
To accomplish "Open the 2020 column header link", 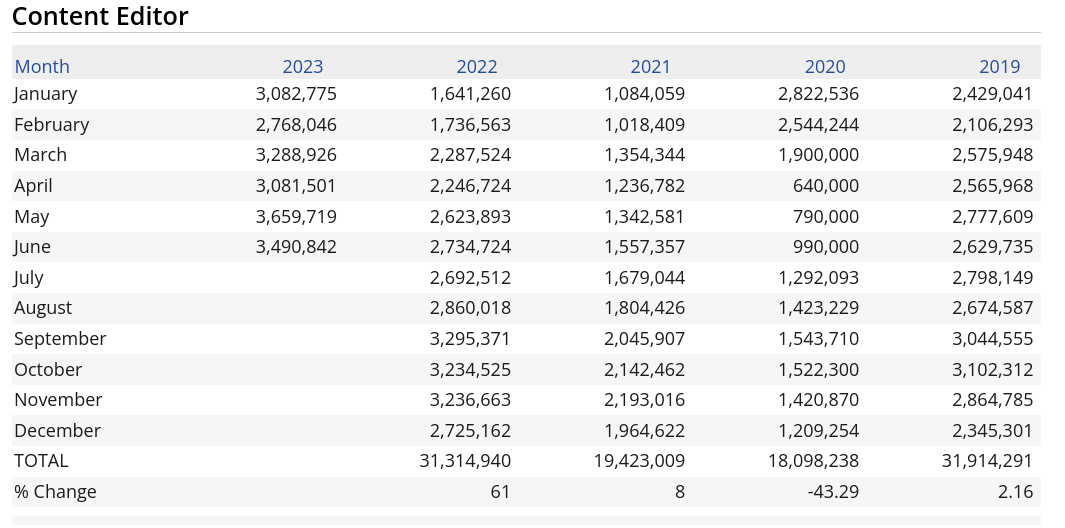I will 824,67.
